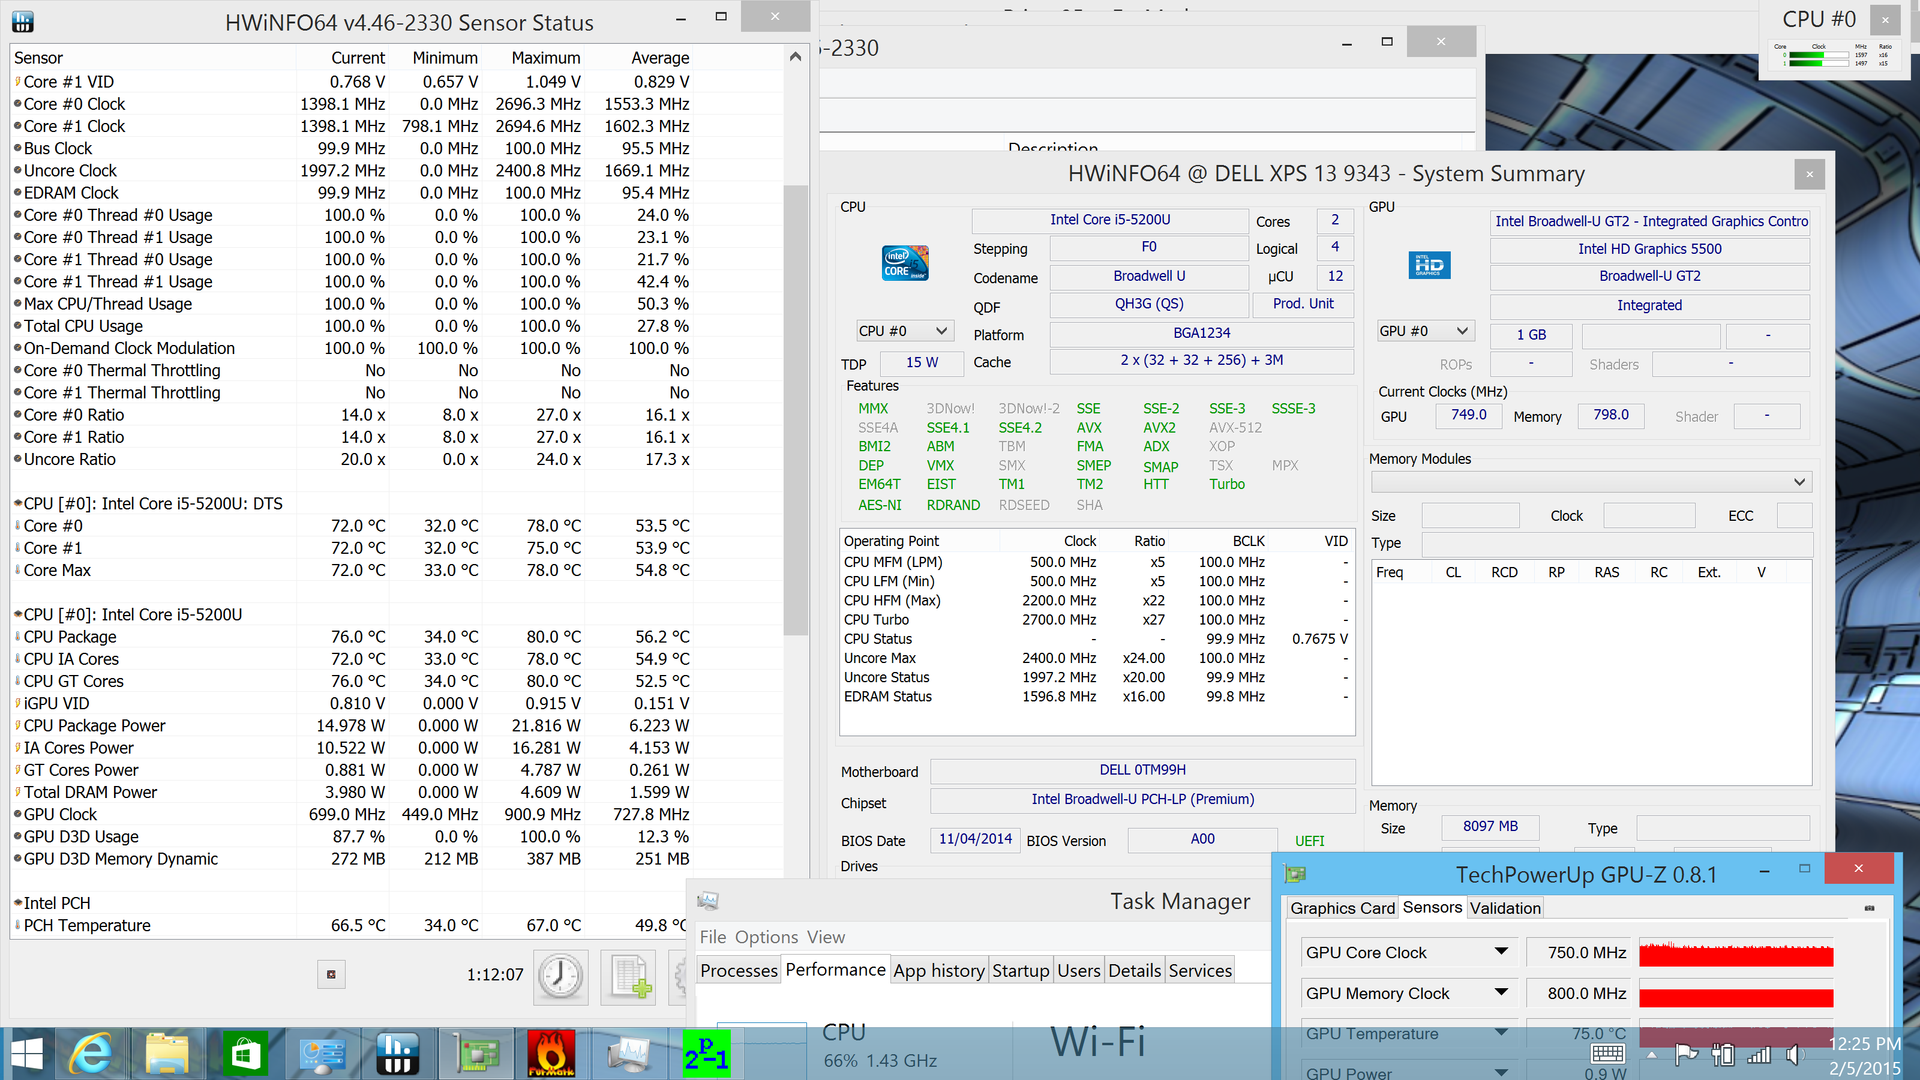1920x1080 pixels.
Task: Click the Intel HD Graphics 5500 field
Action: (1650, 249)
